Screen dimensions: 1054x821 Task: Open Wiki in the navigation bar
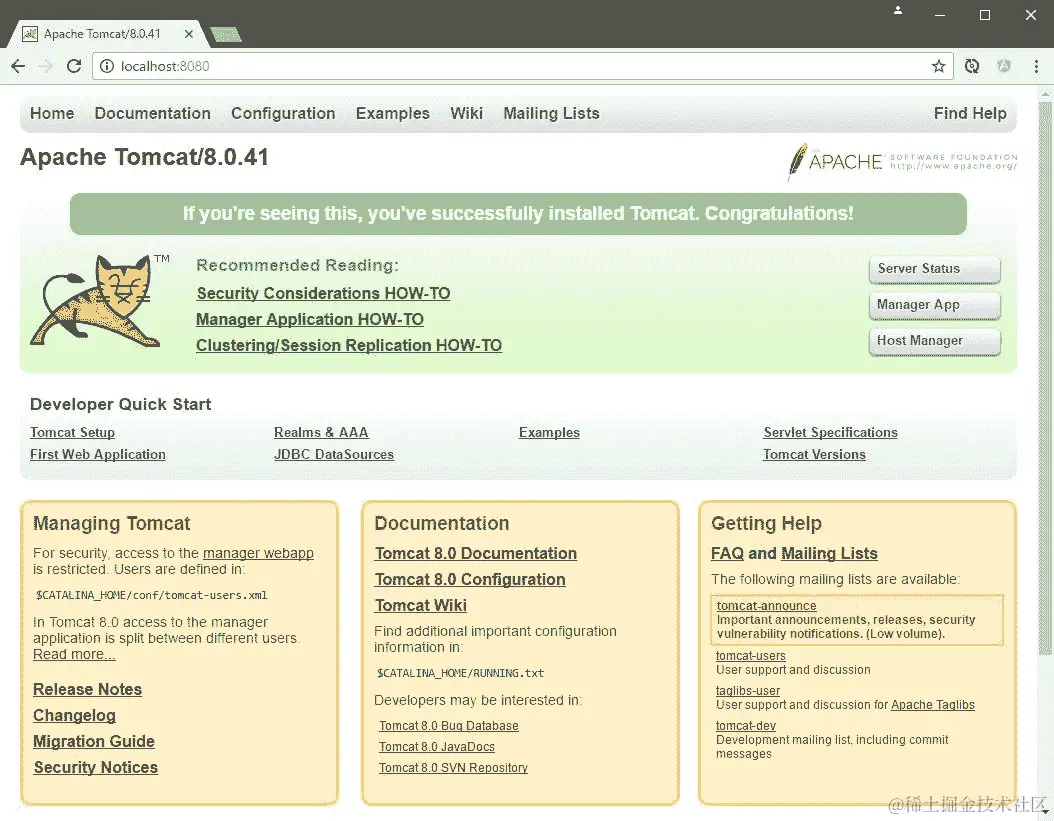click(467, 114)
